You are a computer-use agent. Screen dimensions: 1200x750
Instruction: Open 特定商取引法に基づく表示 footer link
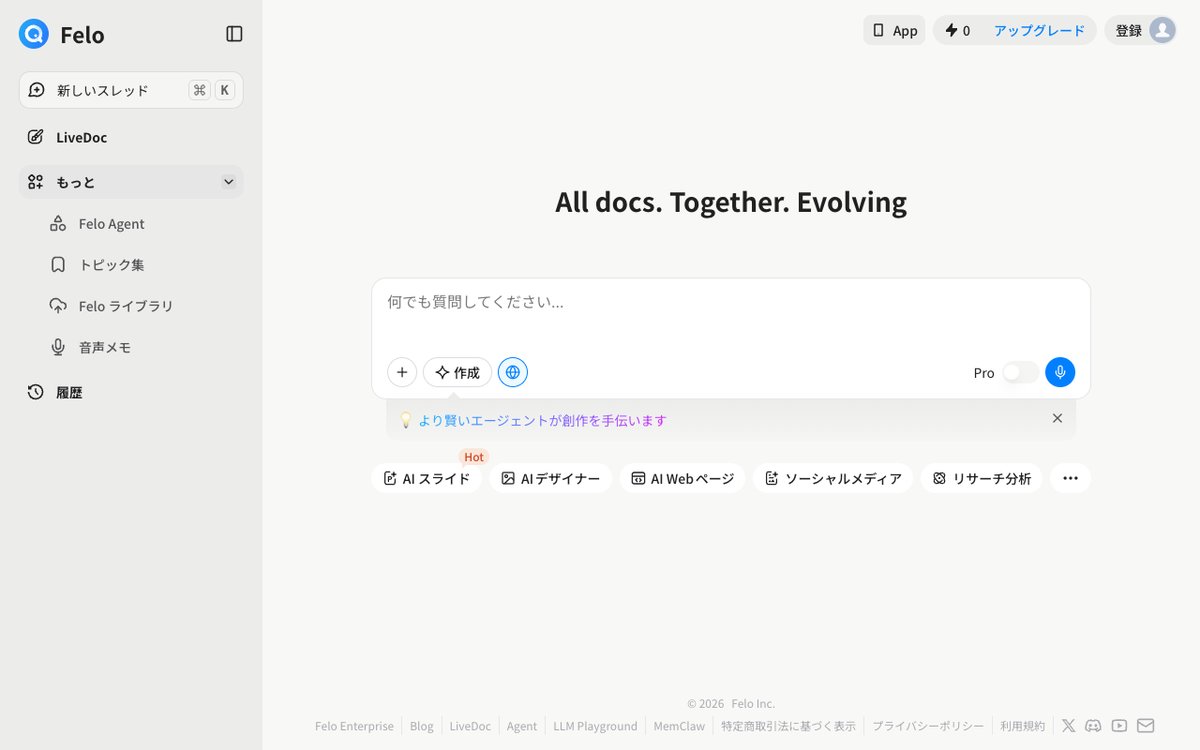pyautogui.click(x=788, y=726)
